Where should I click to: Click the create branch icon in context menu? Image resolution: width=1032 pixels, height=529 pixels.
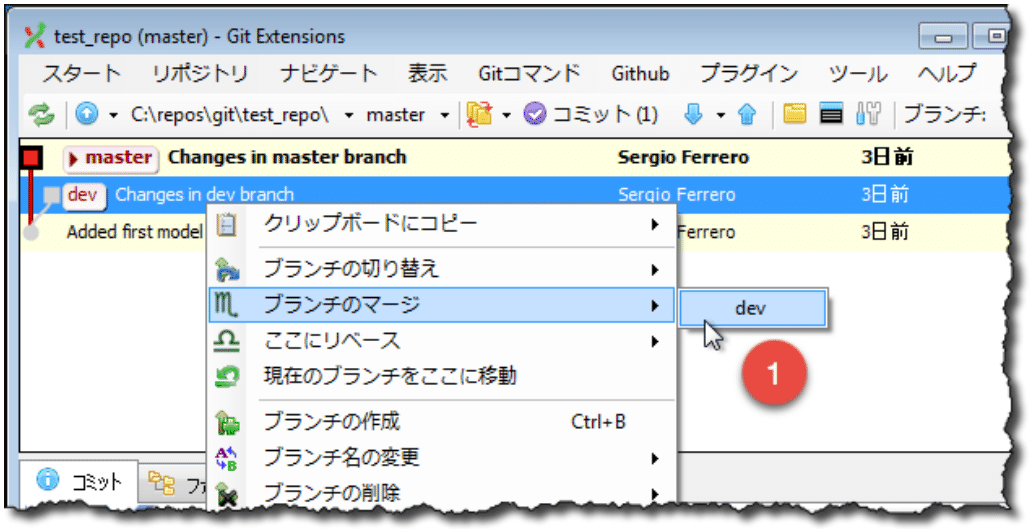pos(227,422)
